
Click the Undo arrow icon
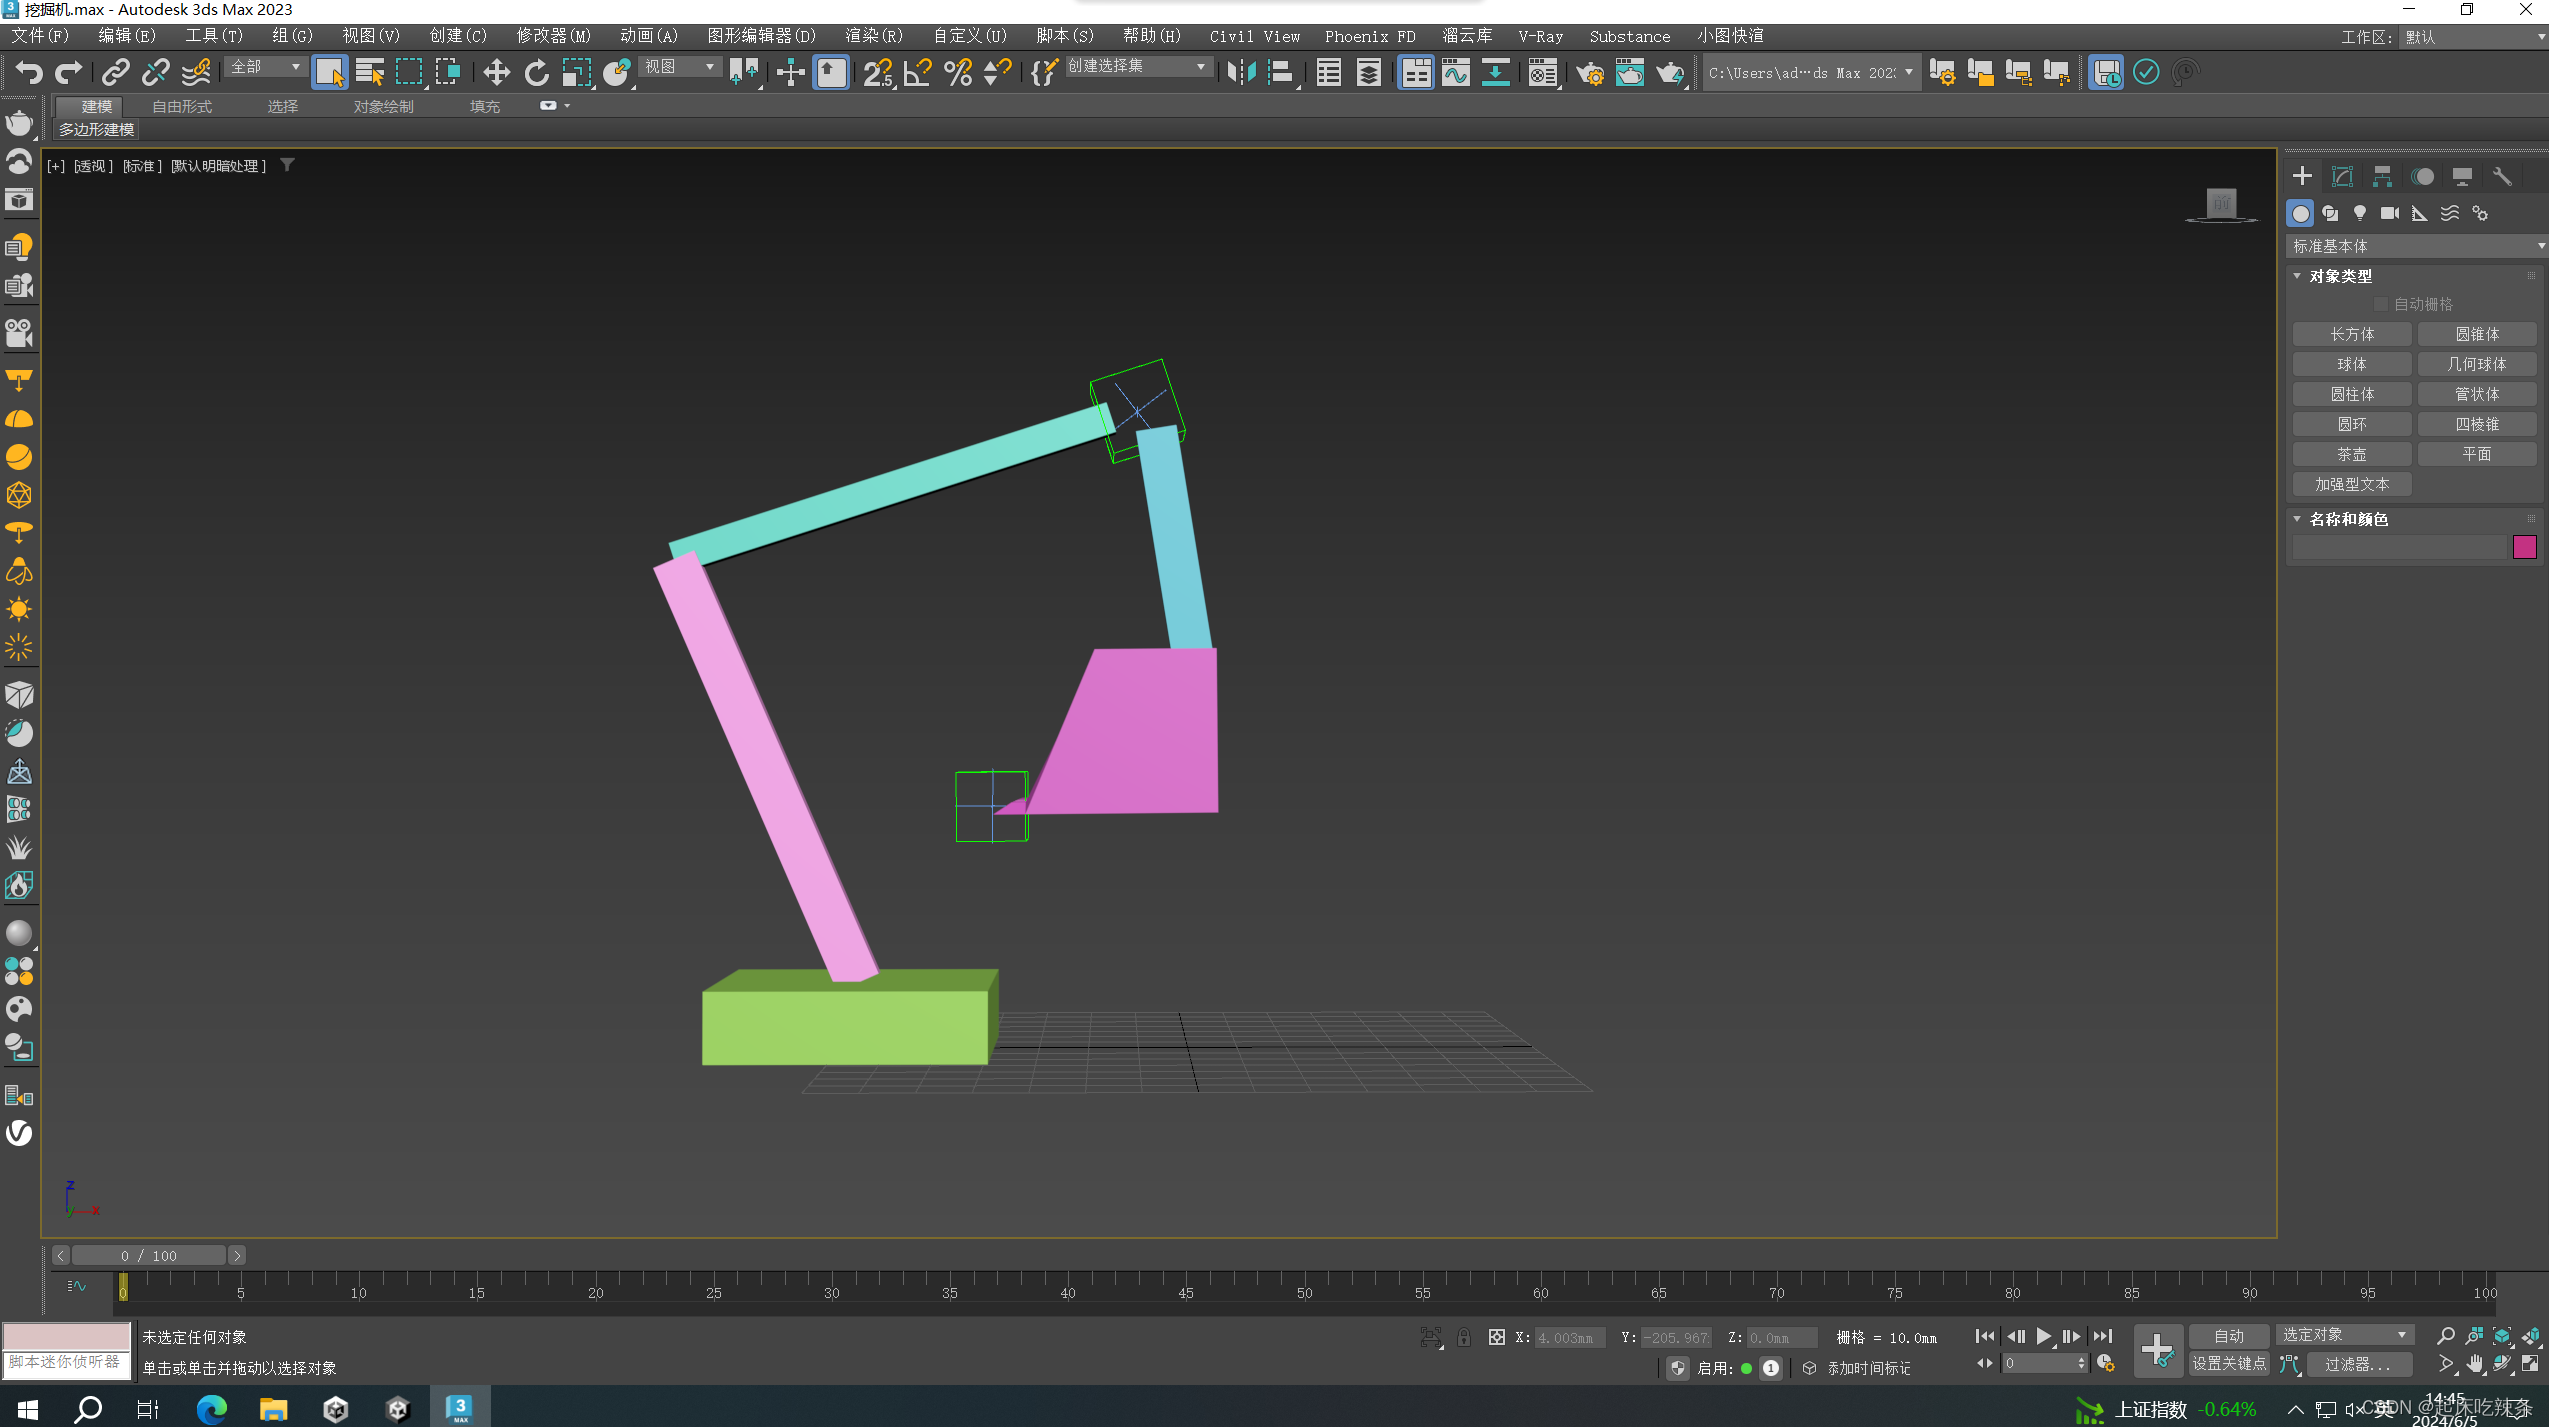click(x=29, y=72)
